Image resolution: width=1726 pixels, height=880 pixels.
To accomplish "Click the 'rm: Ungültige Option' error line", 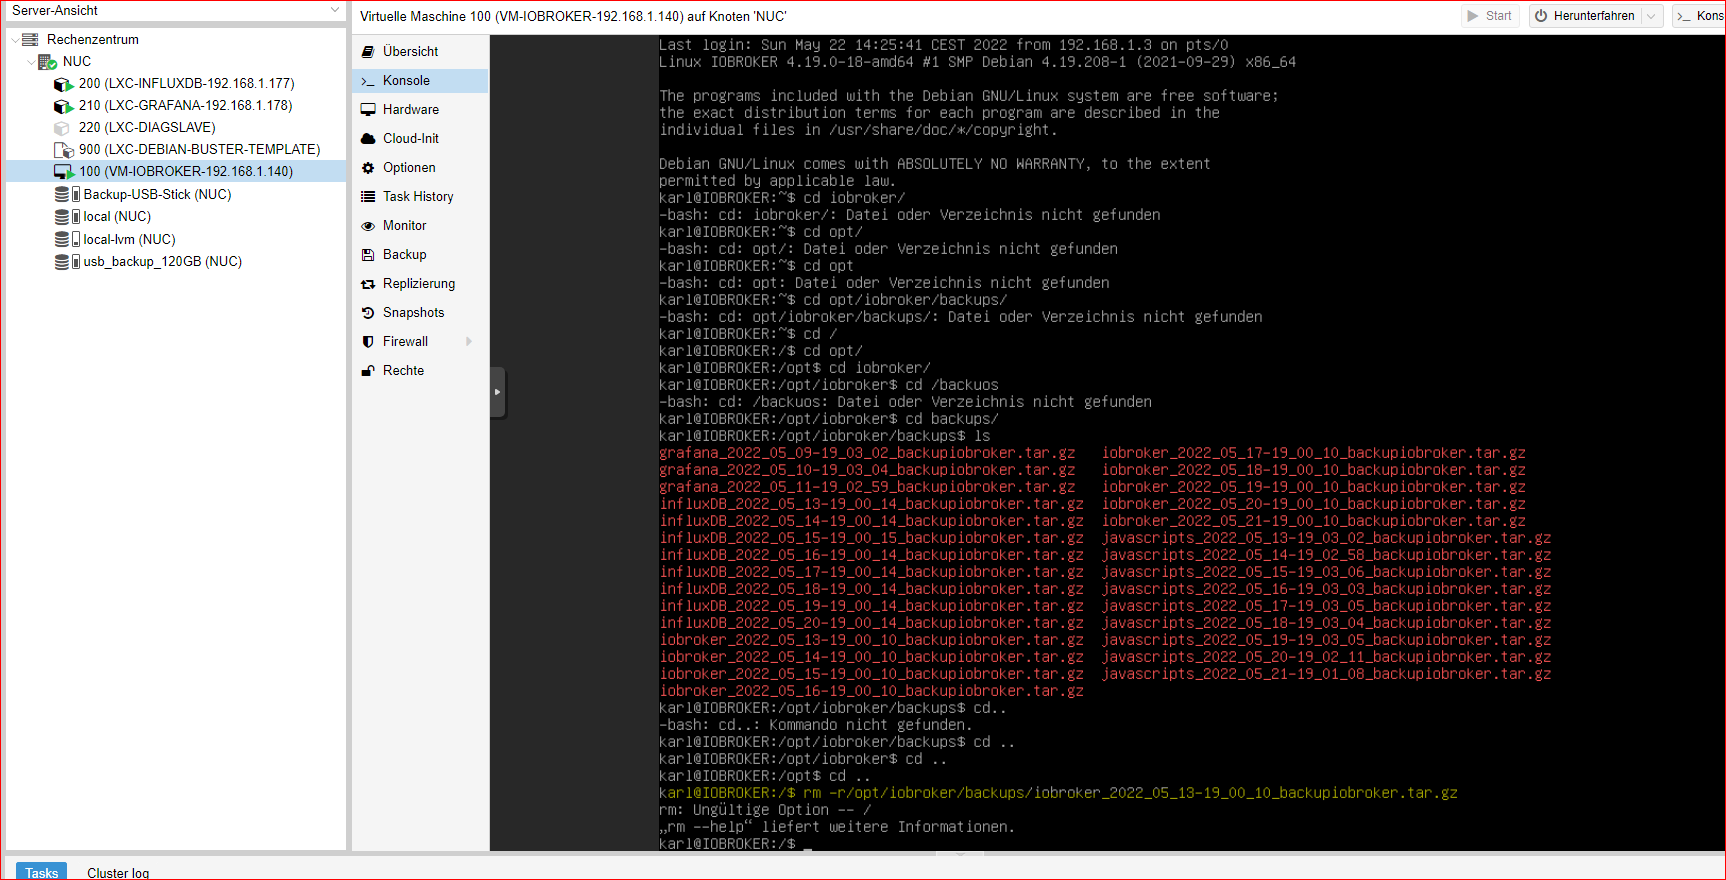I will pyautogui.click(x=765, y=810).
